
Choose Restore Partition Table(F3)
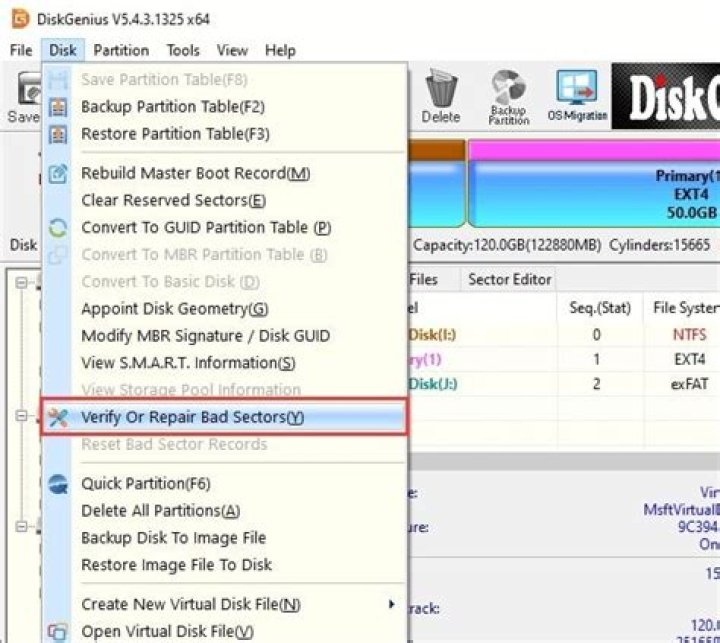[x=225, y=134]
